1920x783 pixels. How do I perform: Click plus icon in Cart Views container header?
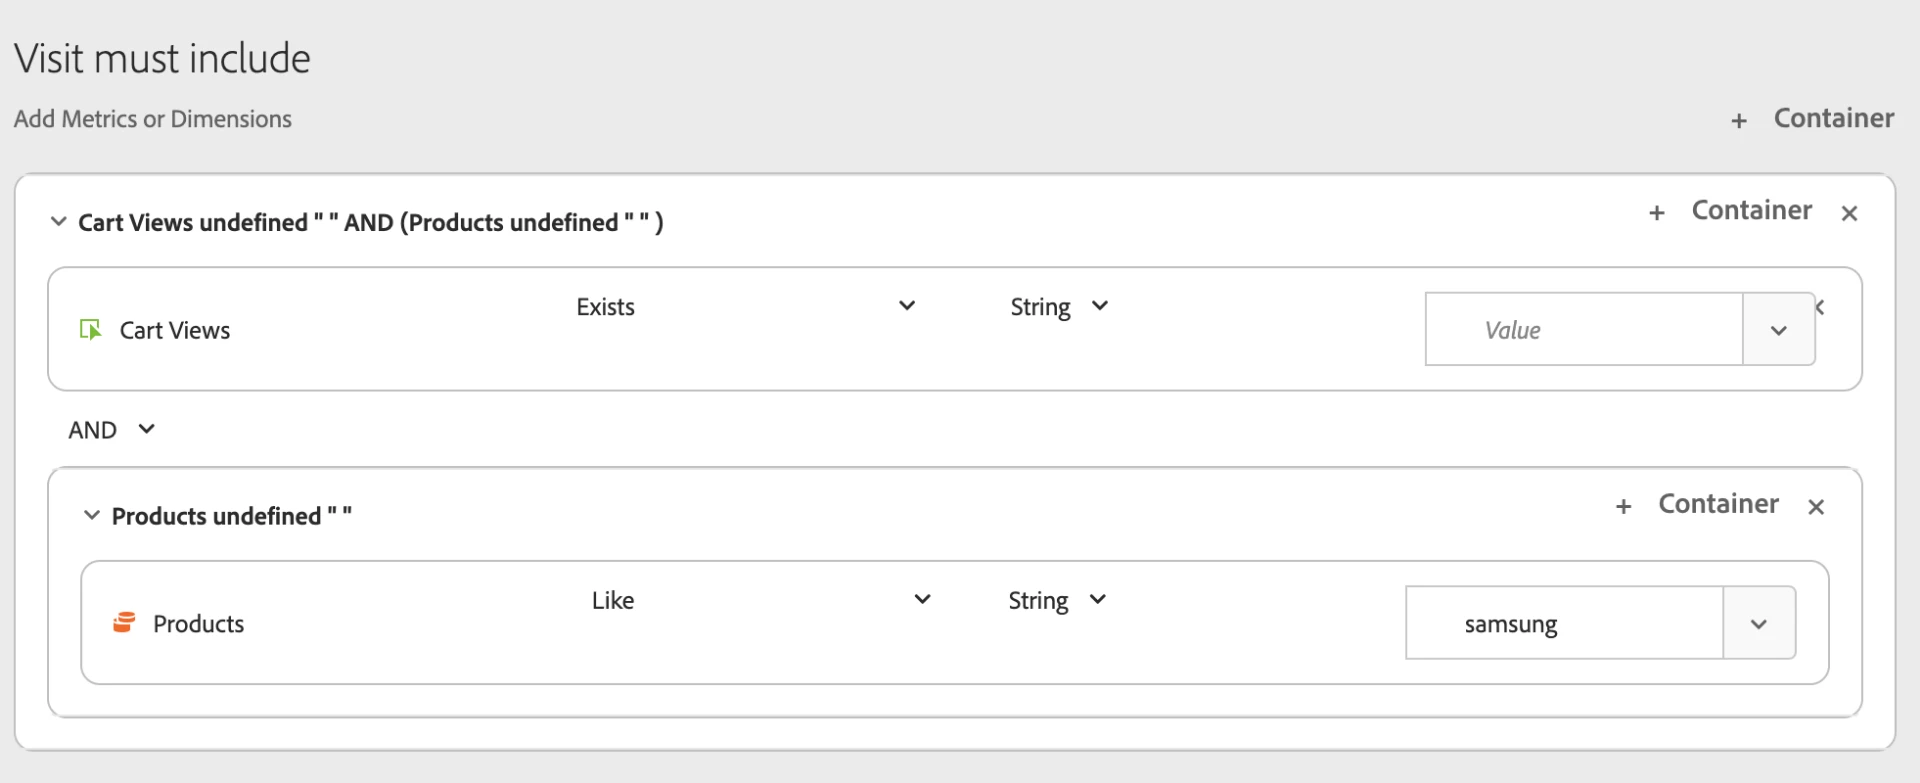click(x=1657, y=213)
